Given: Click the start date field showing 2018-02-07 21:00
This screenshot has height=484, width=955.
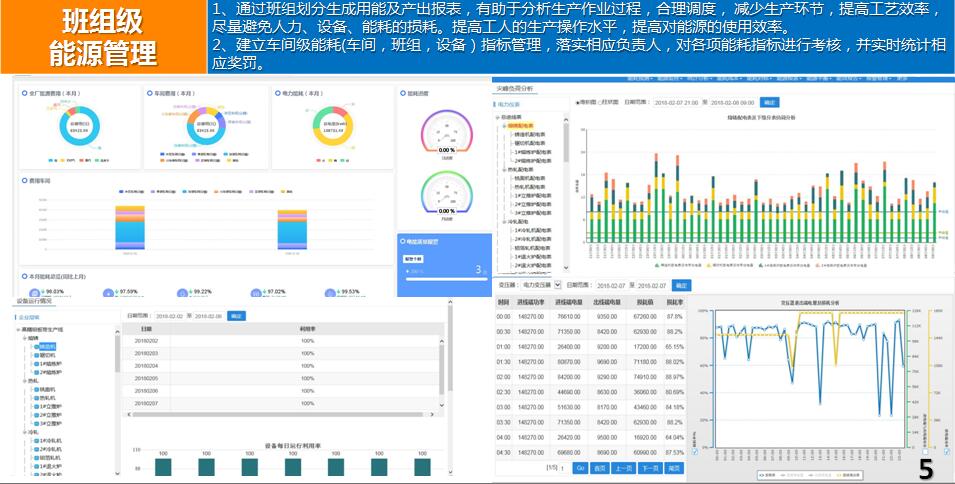Looking at the screenshot, I should point(678,102).
